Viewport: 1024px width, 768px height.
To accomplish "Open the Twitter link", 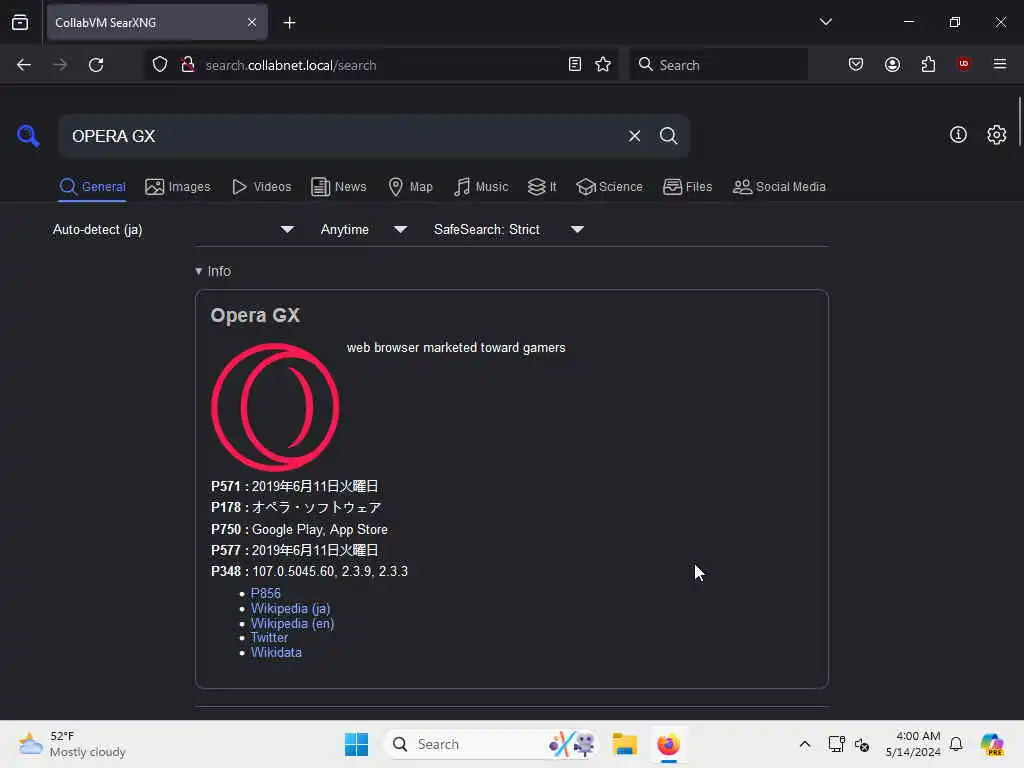I will click(269, 637).
